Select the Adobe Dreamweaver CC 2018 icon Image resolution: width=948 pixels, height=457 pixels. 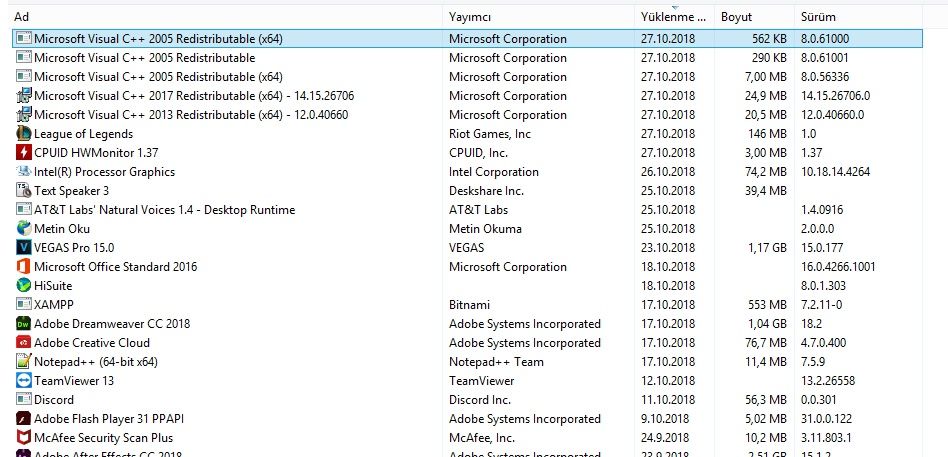pyautogui.click(x=24, y=324)
